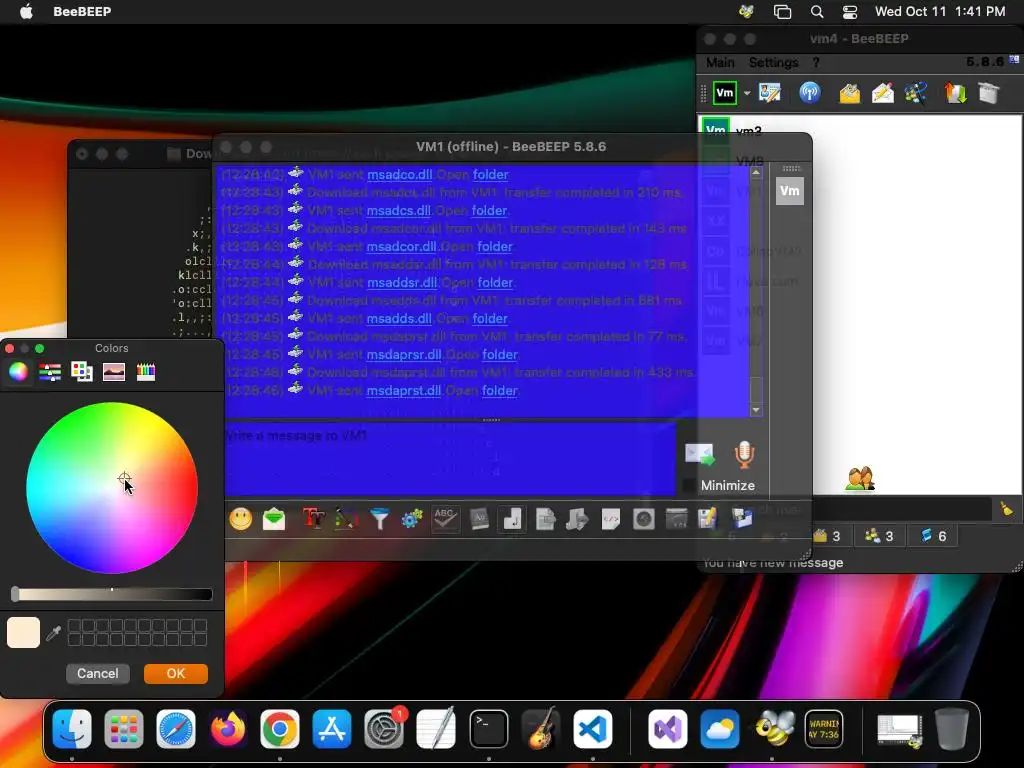The height and width of the screenshot is (768, 1024).
Task: Open file transfers up-down arrows icon
Action: 955,93
